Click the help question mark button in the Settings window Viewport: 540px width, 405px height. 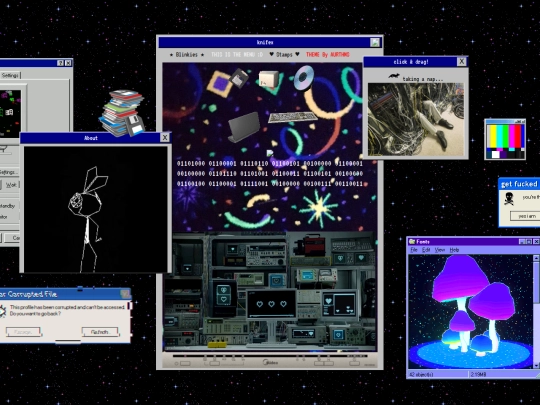click(61, 63)
